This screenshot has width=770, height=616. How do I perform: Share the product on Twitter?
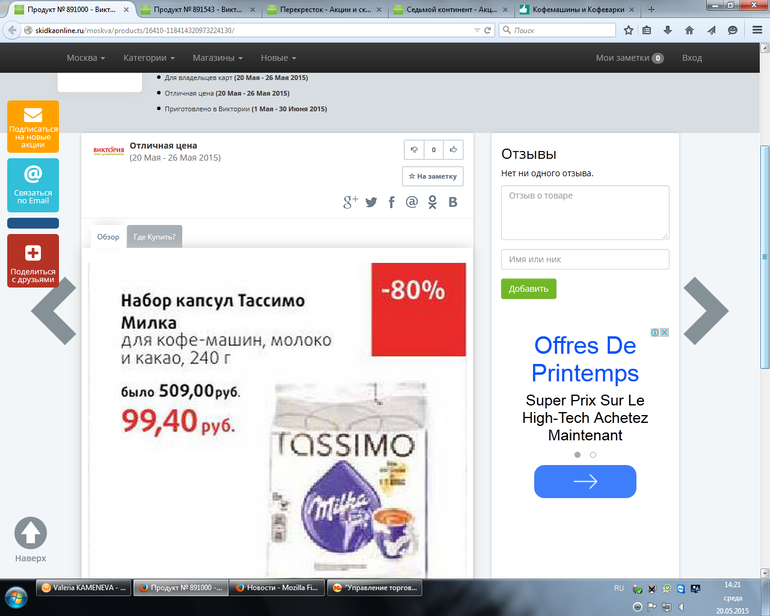(x=371, y=202)
